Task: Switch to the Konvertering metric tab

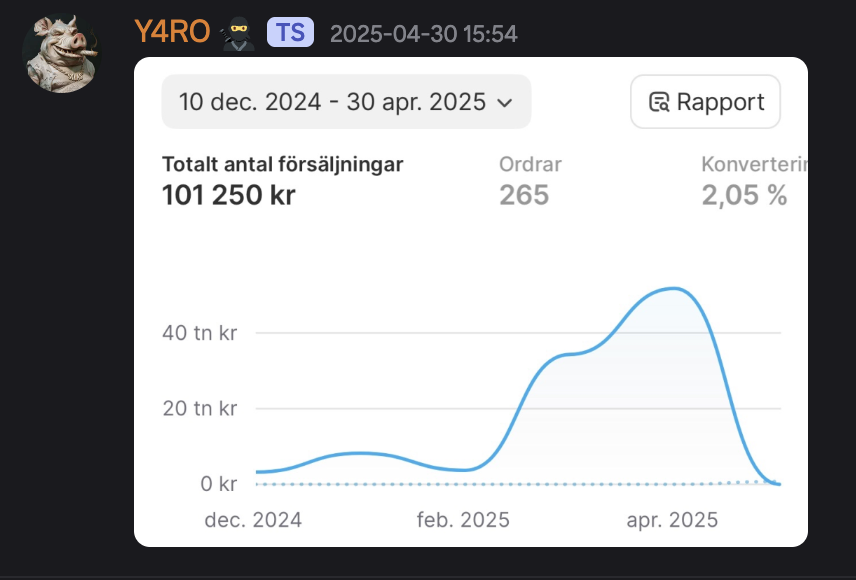Action: tap(754, 164)
